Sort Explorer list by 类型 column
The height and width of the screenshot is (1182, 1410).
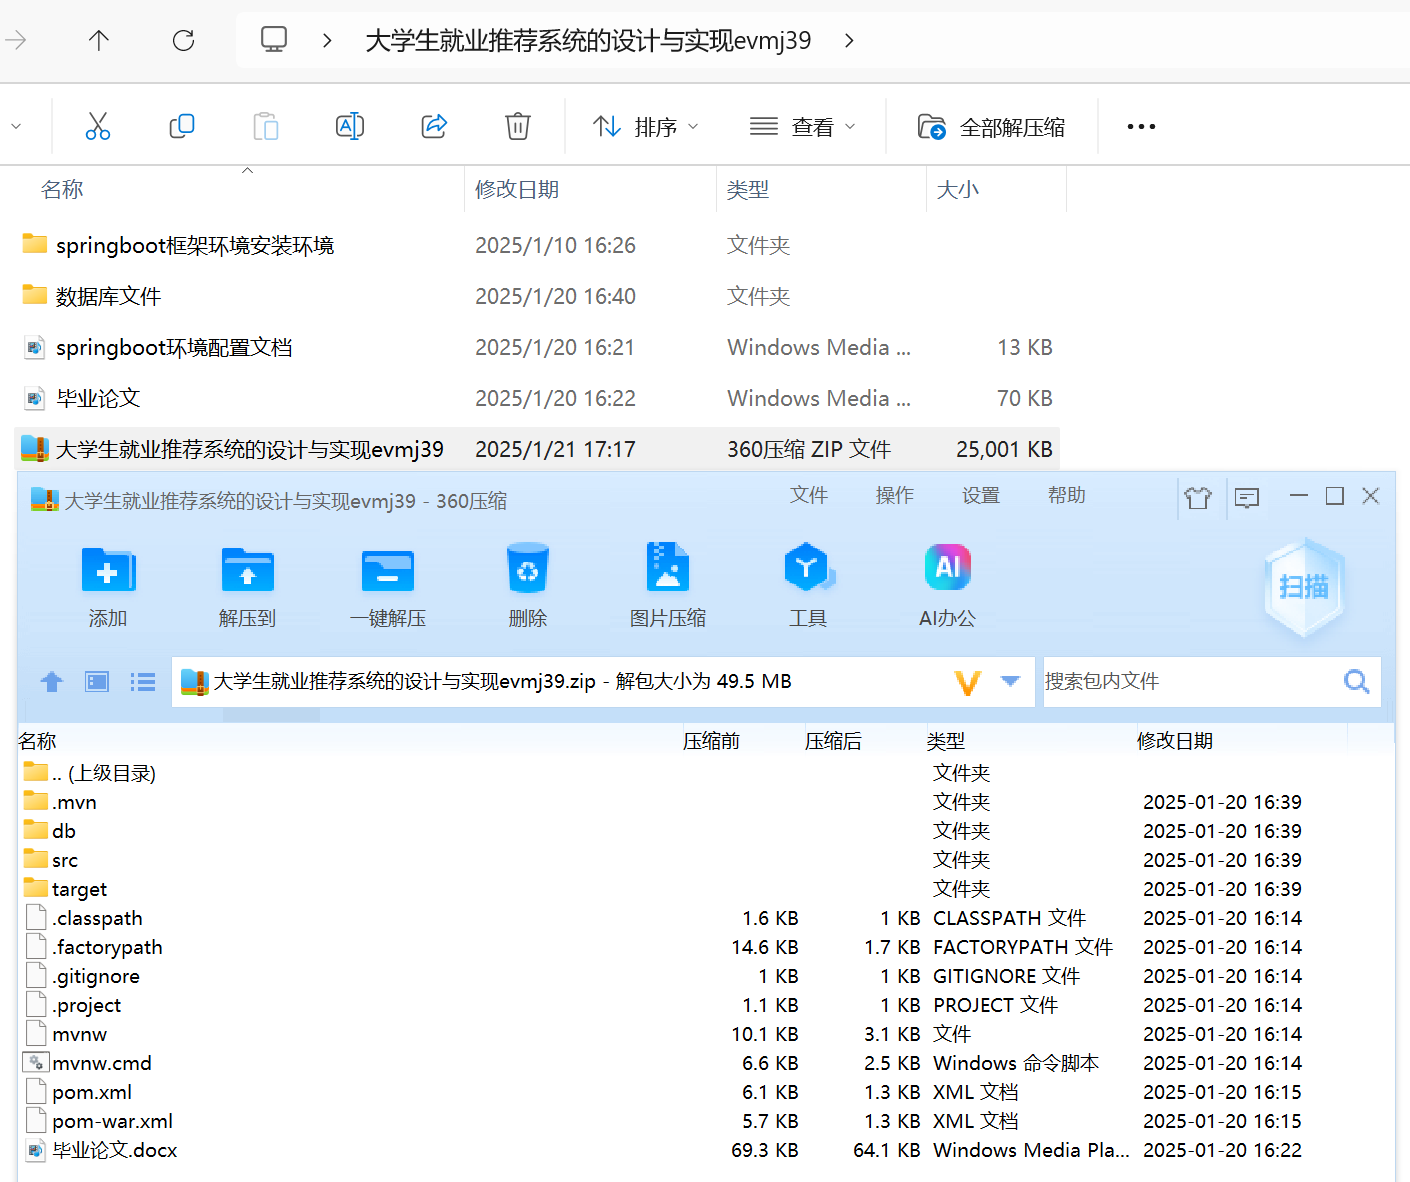coord(748,189)
